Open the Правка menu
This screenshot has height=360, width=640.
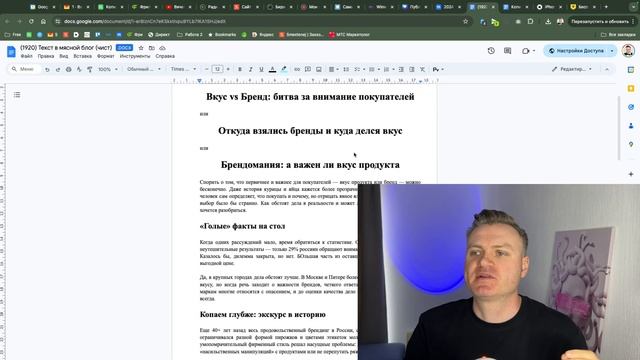coord(46,56)
